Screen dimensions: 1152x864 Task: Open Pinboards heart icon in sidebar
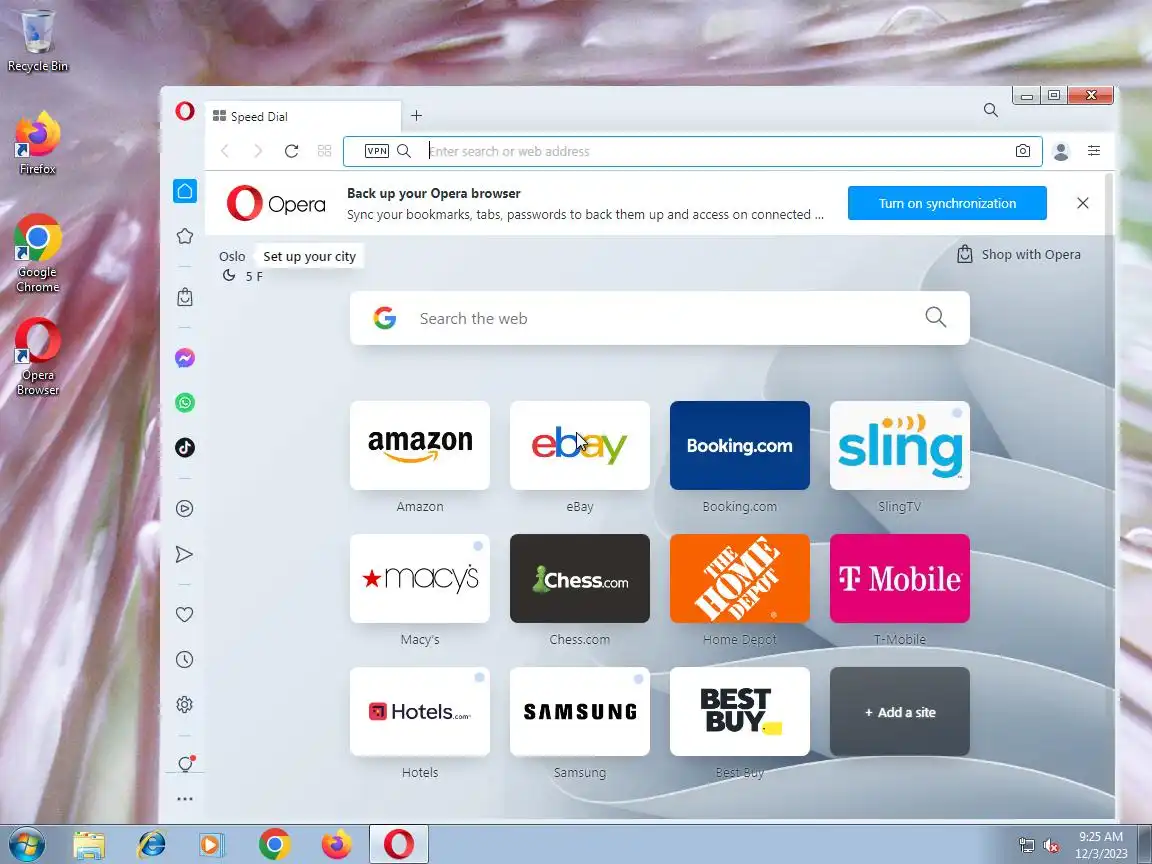(185, 614)
